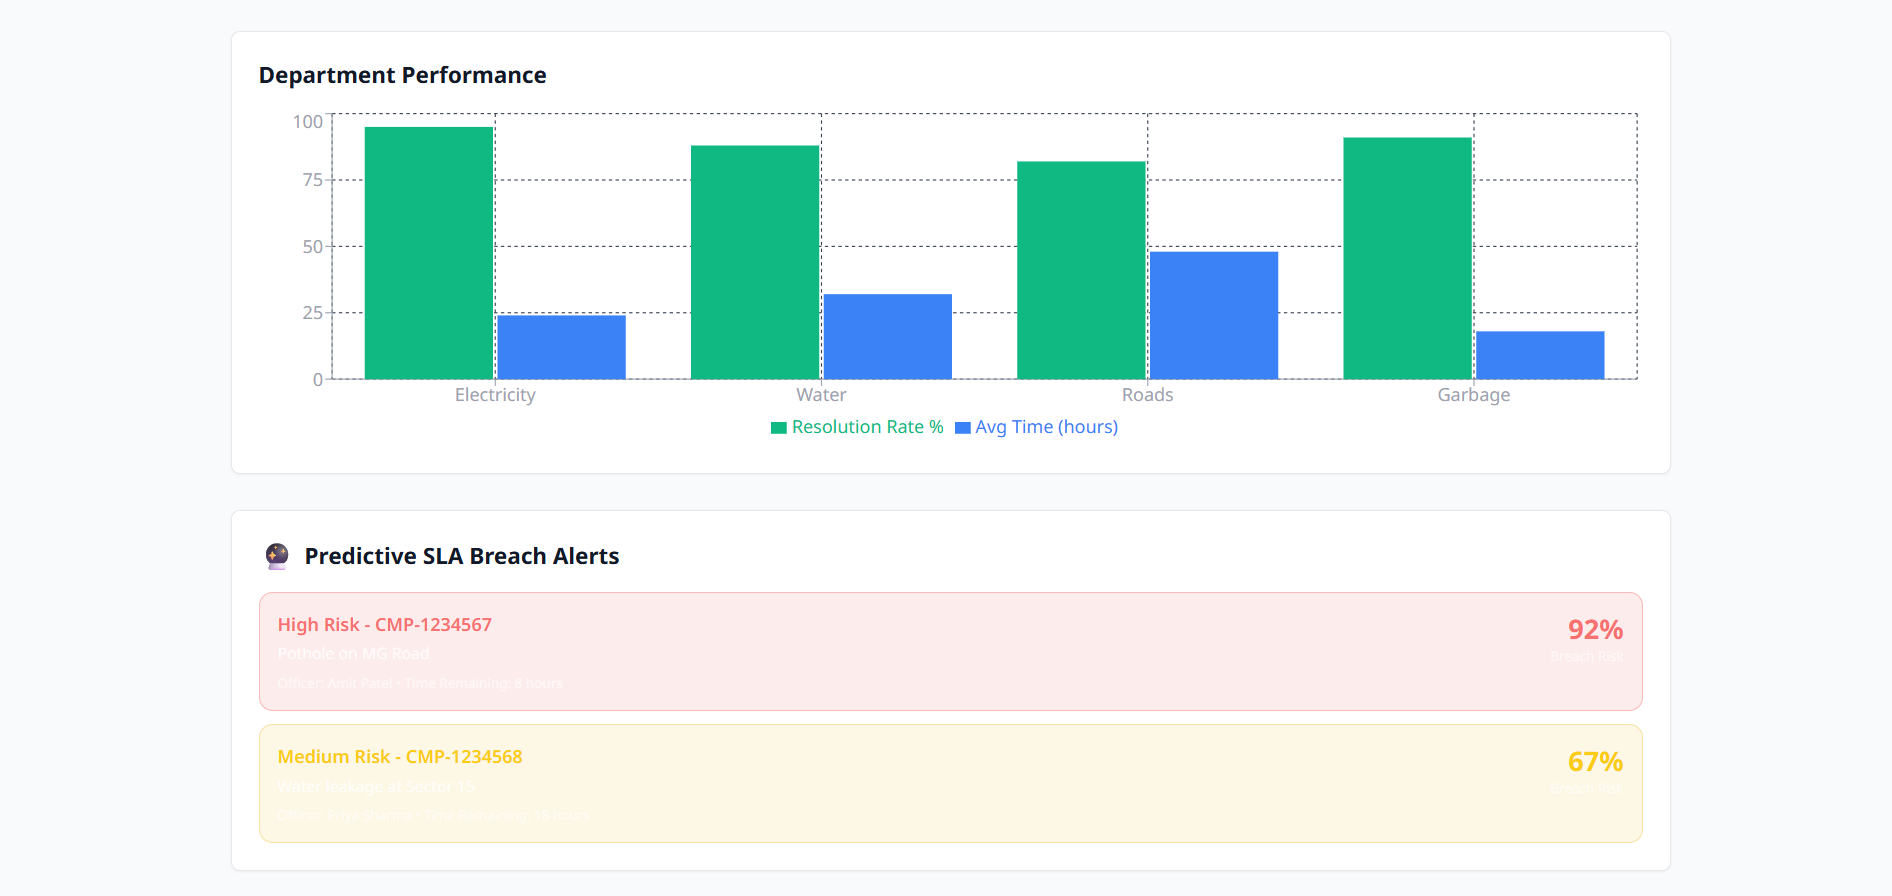Click the 92% breach risk value
Image resolution: width=1892 pixels, height=896 pixels.
coord(1595,630)
